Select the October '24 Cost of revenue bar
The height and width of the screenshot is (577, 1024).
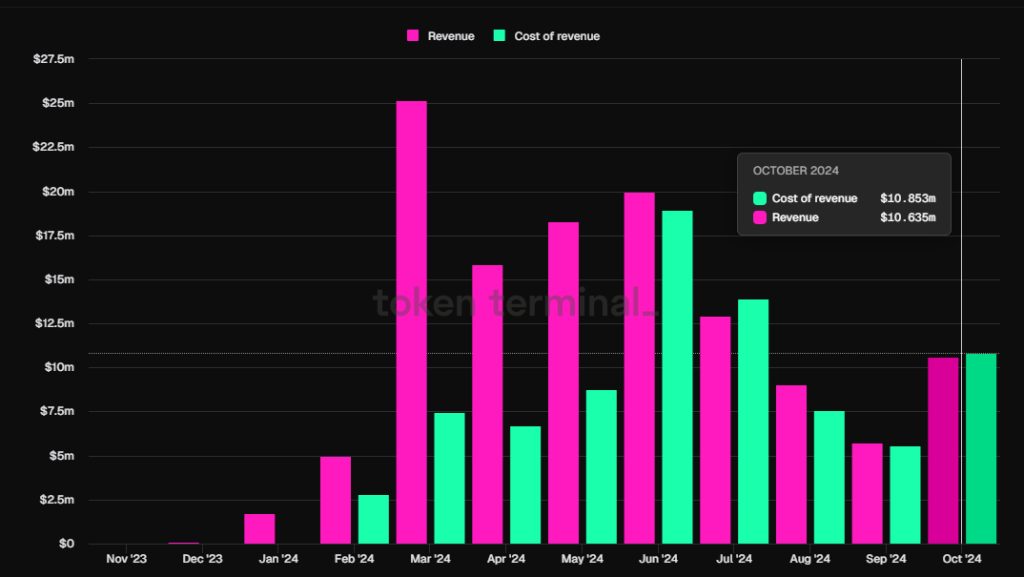(981, 448)
